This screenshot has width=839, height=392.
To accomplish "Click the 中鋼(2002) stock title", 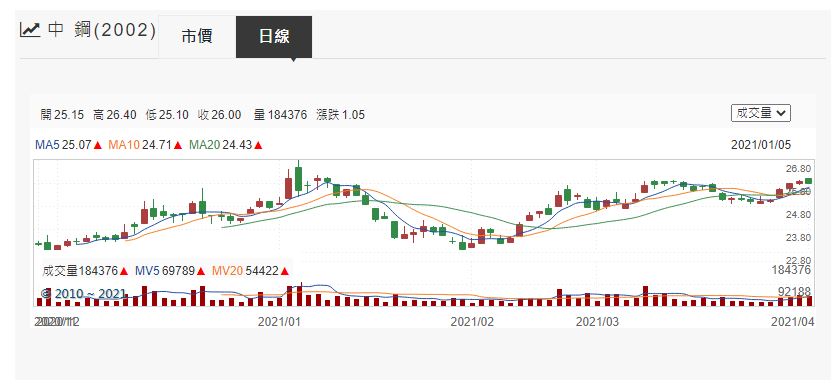I will pyautogui.click(x=102, y=30).
